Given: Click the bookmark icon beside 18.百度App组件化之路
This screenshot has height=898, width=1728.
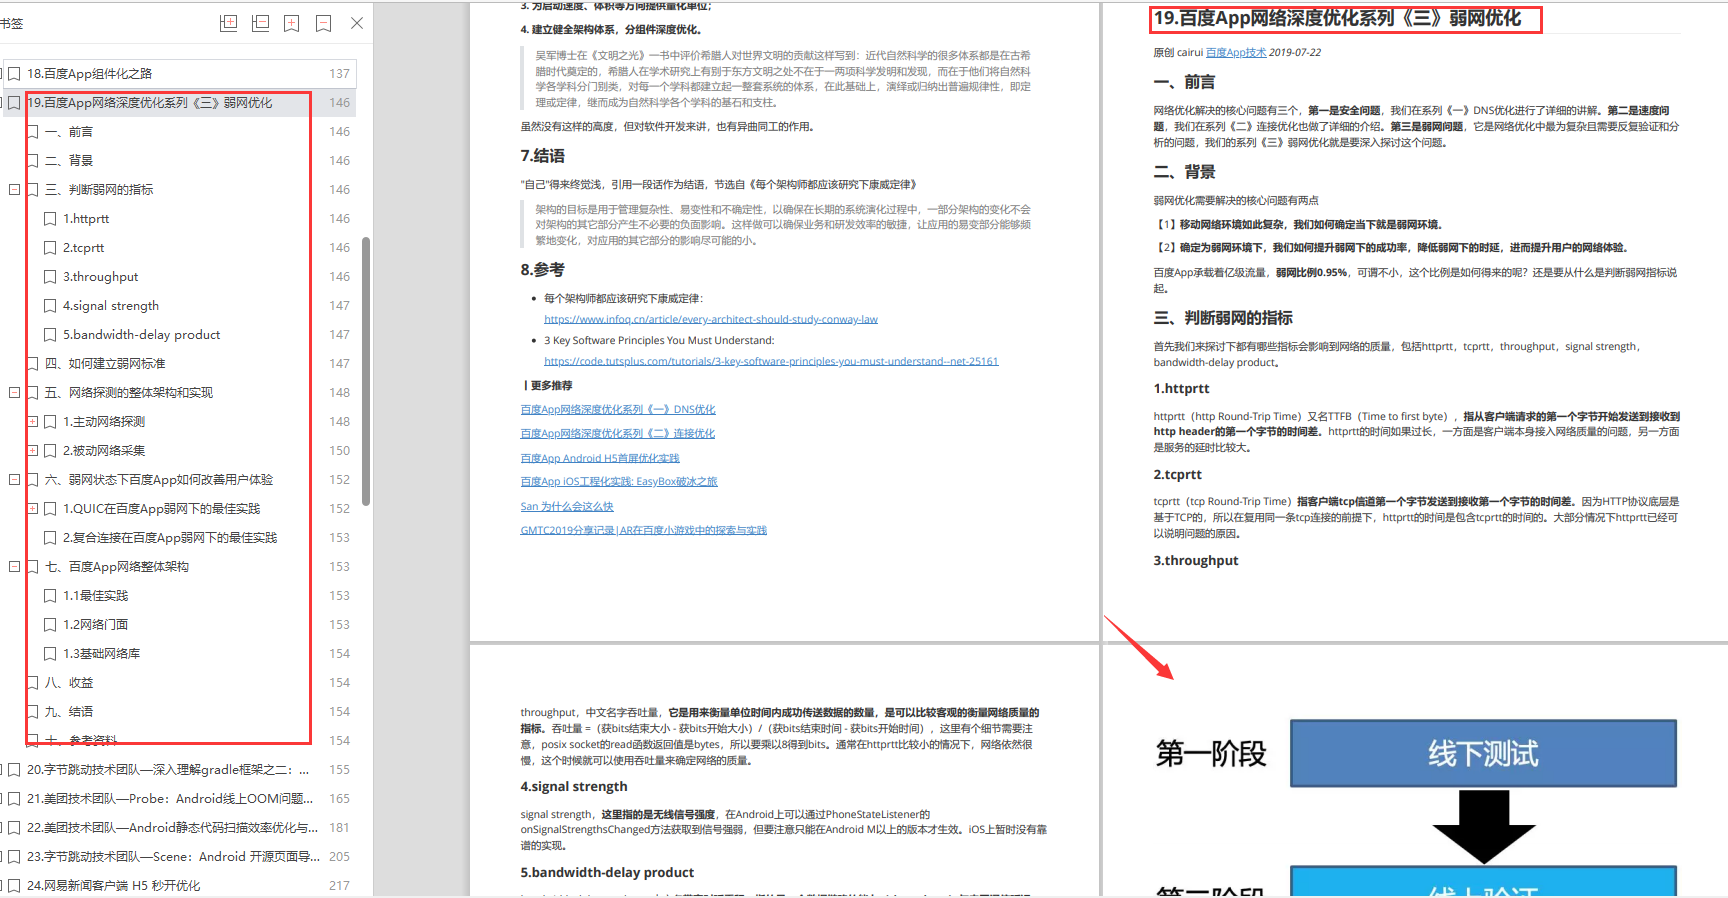Looking at the screenshot, I should pos(14,74).
